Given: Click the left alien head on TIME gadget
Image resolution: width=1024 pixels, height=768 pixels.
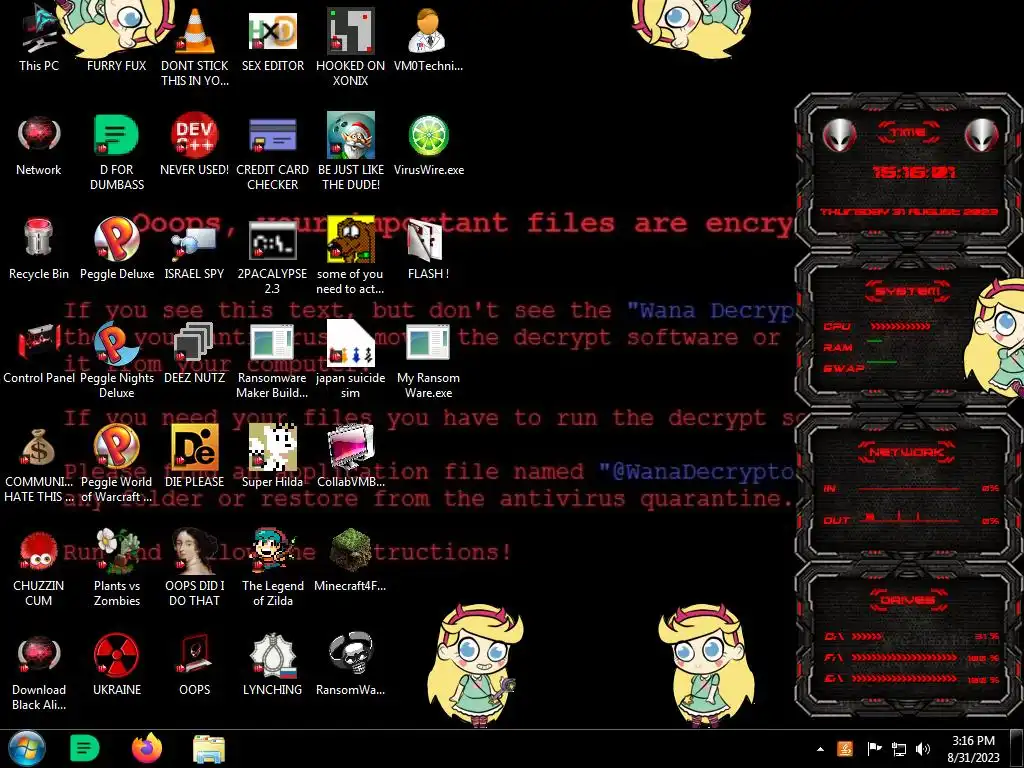Looking at the screenshot, I should [x=839, y=136].
